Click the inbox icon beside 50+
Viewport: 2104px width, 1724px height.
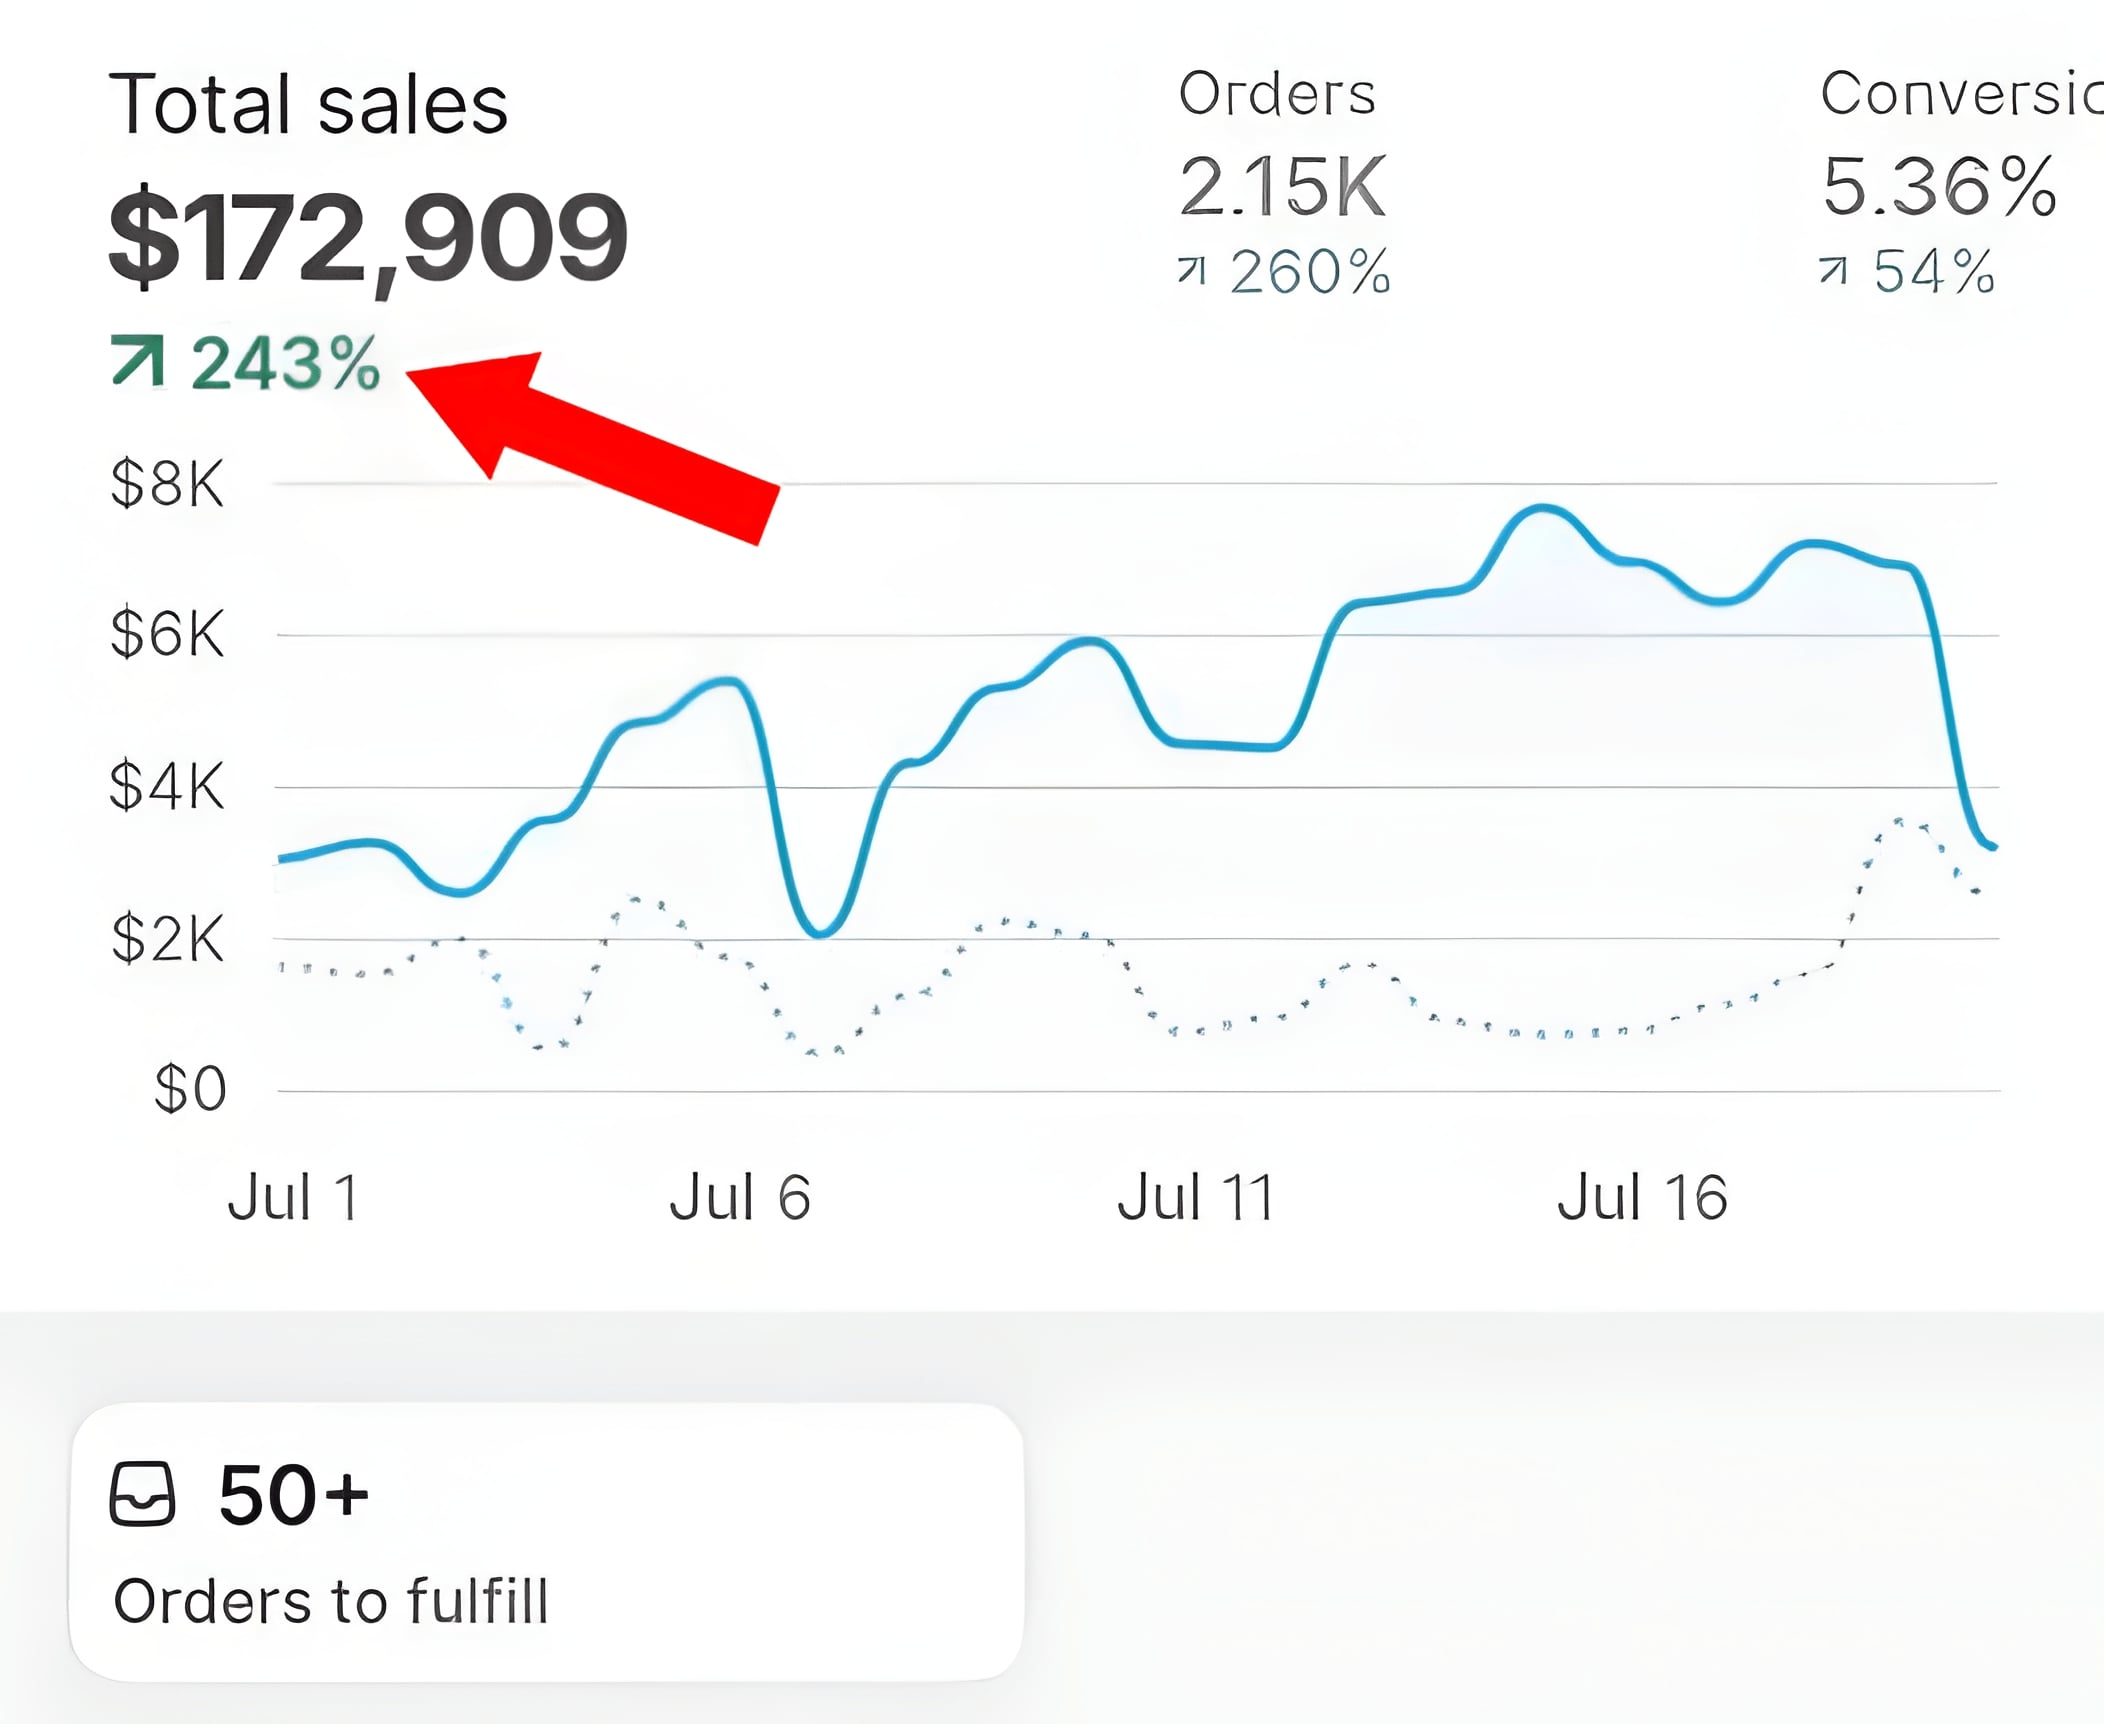tap(142, 1493)
